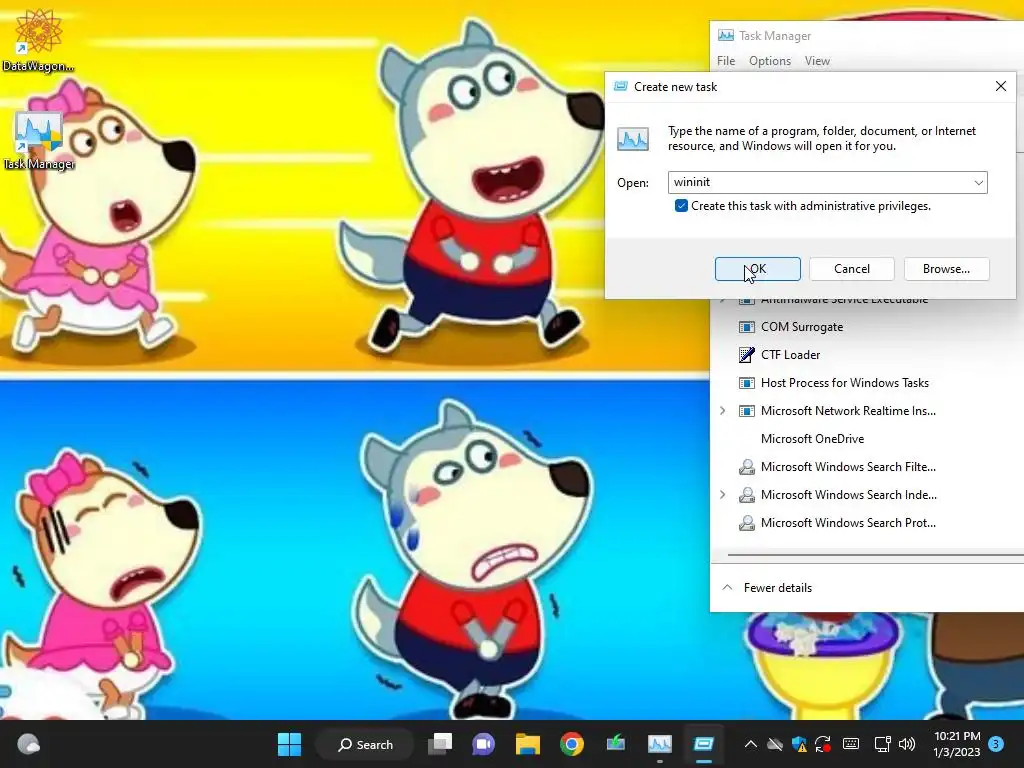
Task: Open the notification count badge
Action: point(996,744)
